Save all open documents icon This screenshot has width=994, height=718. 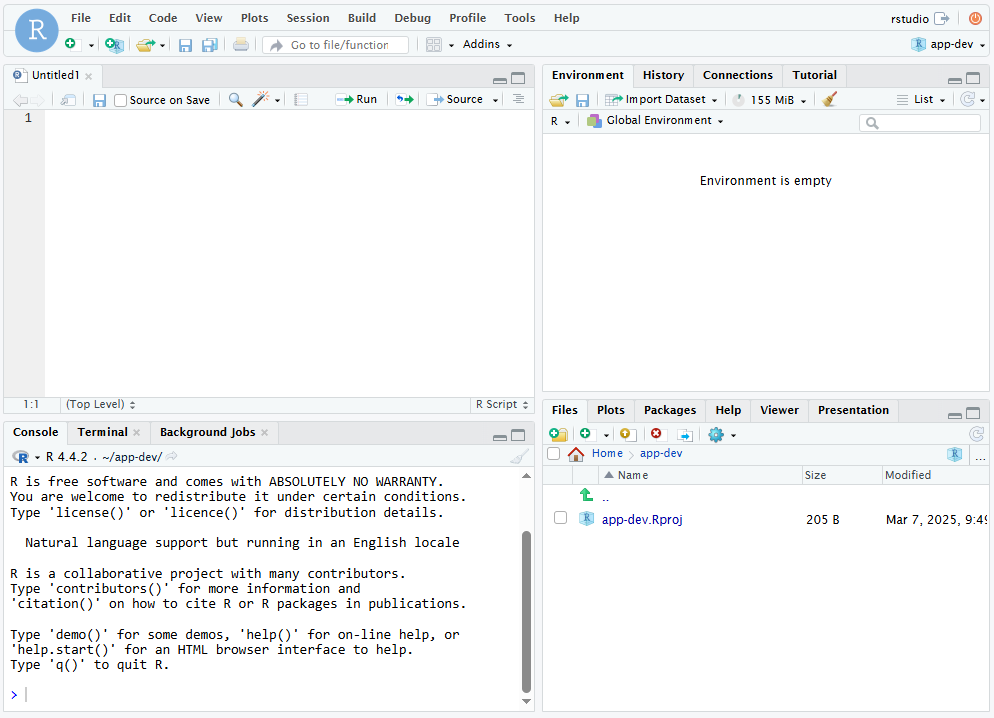click(x=210, y=45)
